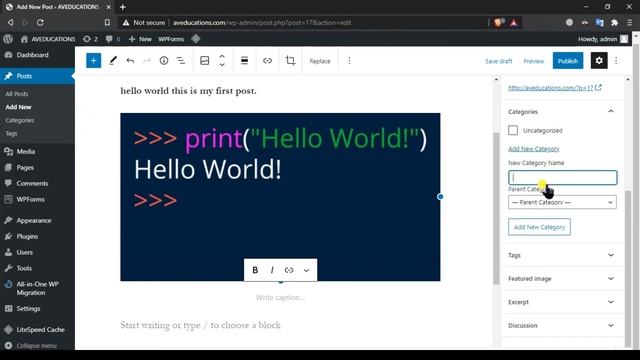
Task: Move block up with the arrow
Action: click(x=222, y=56)
